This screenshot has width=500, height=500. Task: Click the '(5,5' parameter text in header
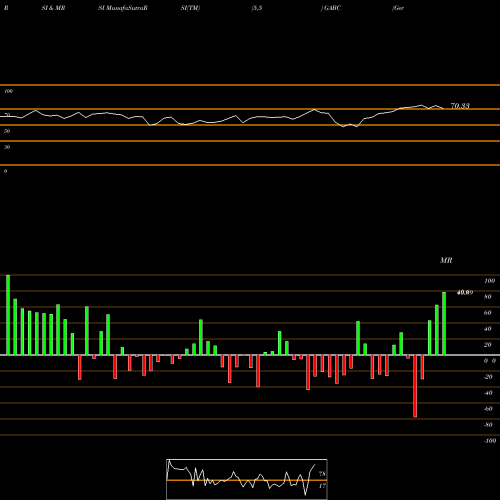point(257,8)
